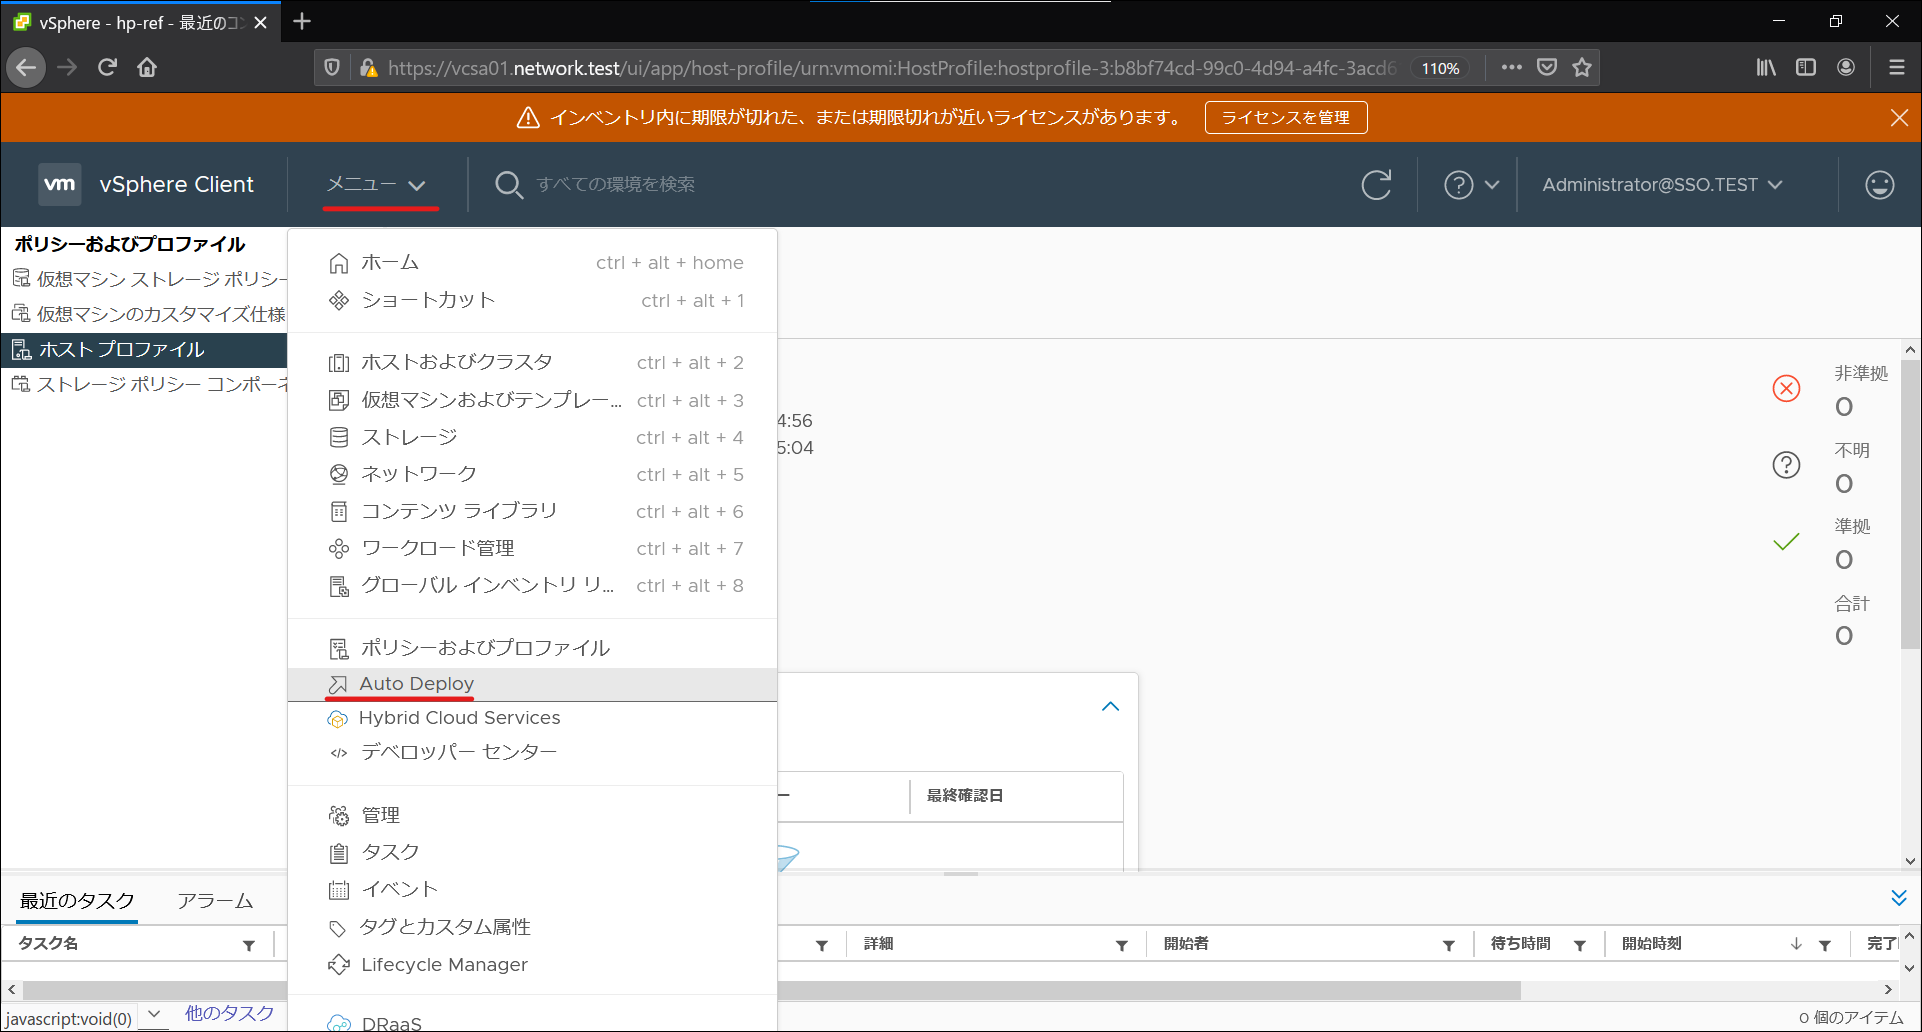Image resolution: width=1922 pixels, height=1032 pixels.
Task: Sort by 開始時刻 descending arrow
Action: 1796,944
